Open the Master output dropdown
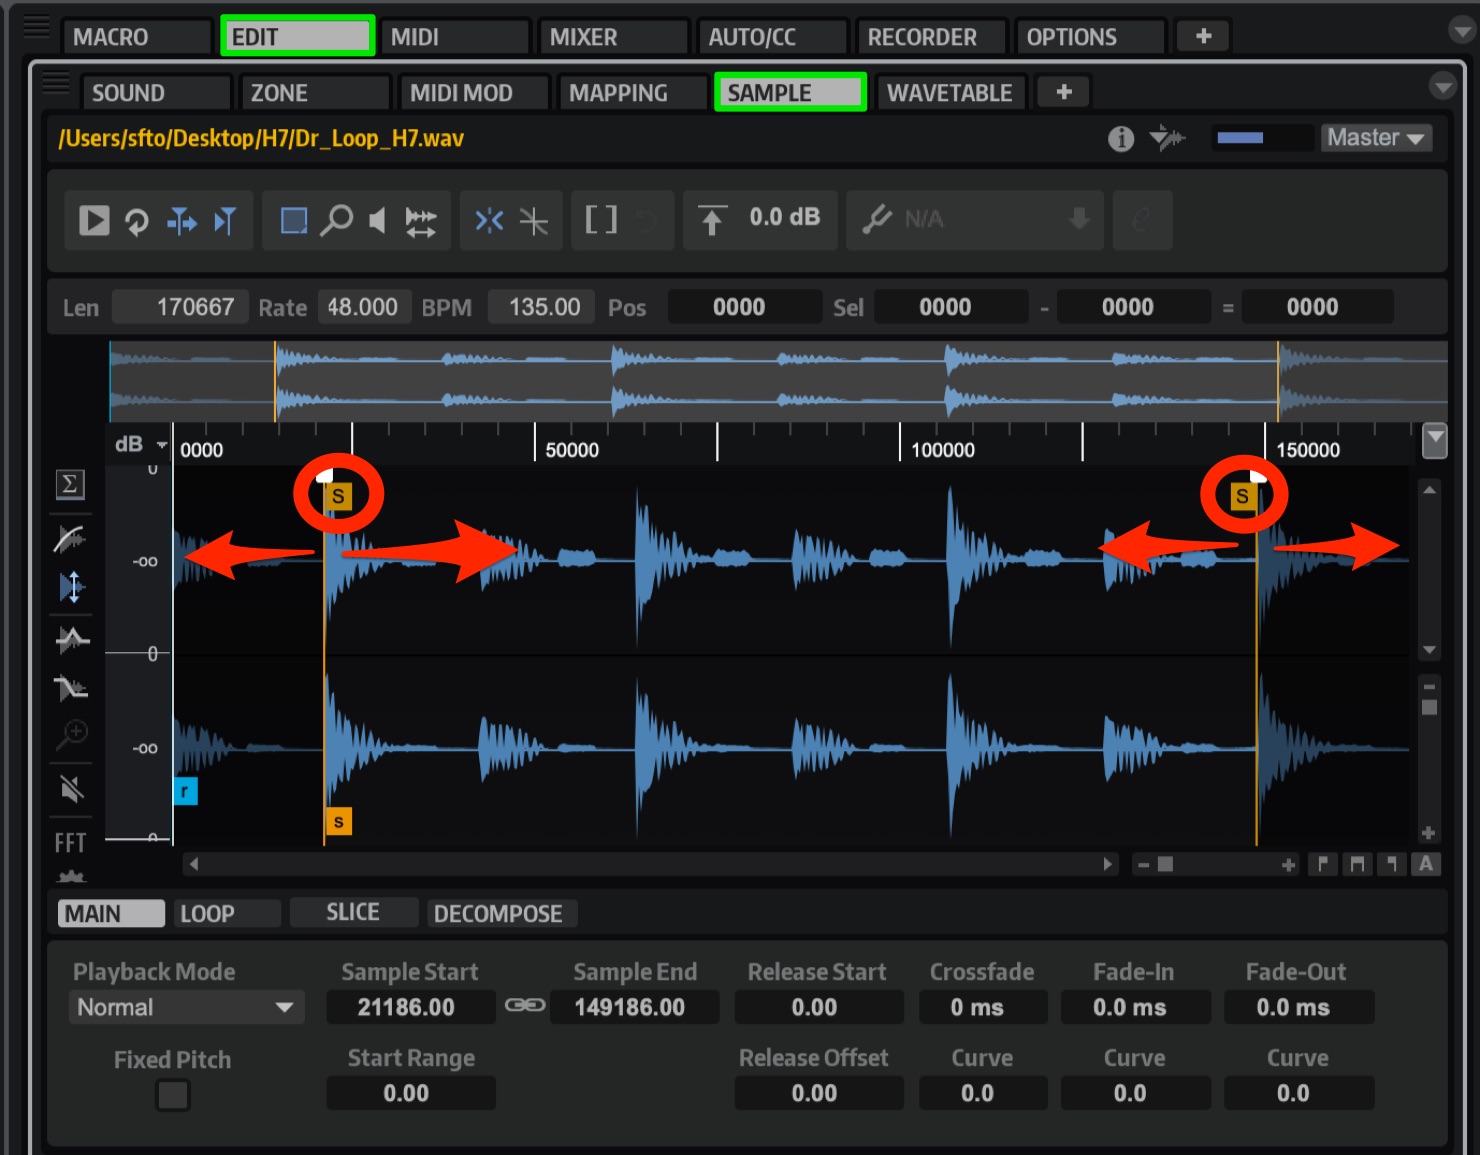The width and height of the screenshot is (1480, 1155). [1376, 138]
